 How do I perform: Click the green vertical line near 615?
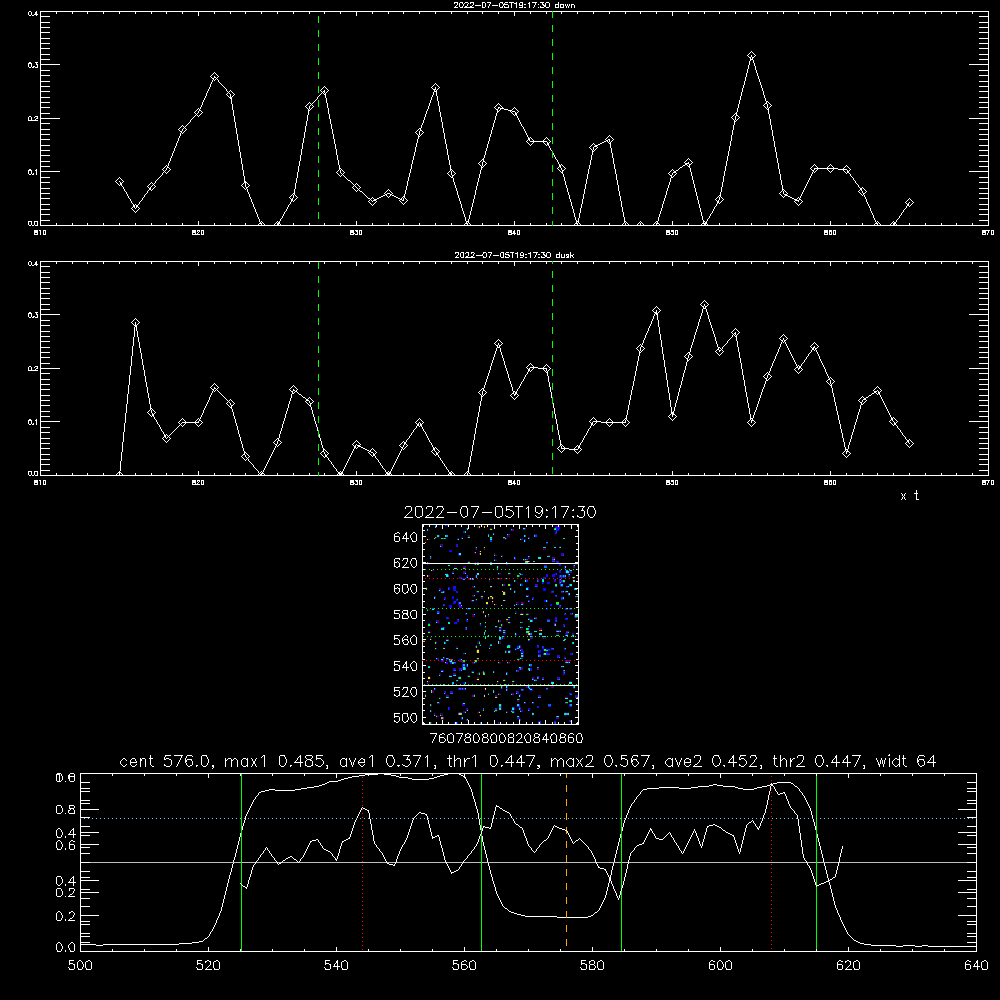(x=816, y=861)
